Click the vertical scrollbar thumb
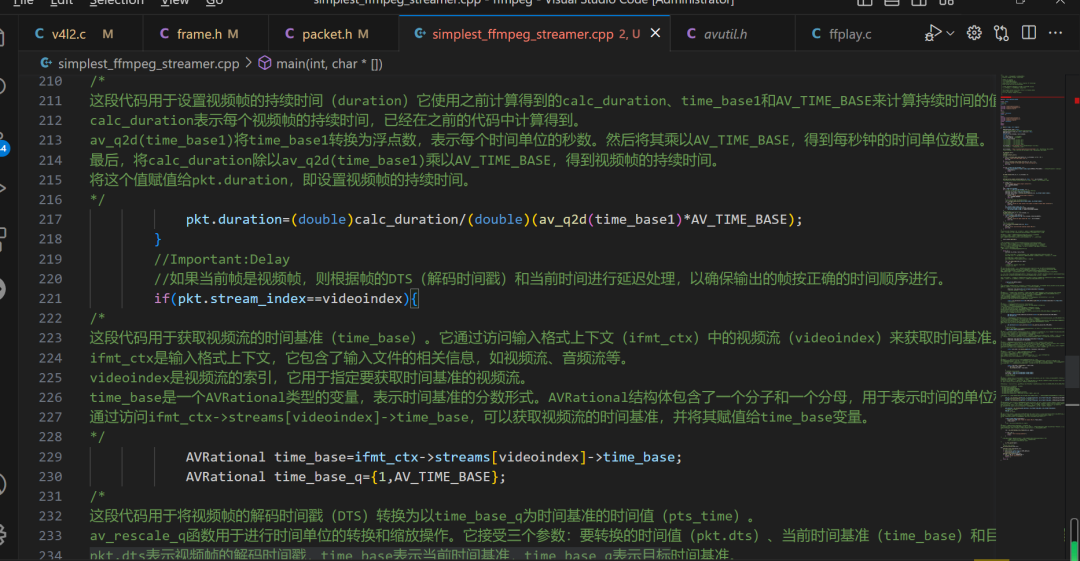This screenshot has width=1080, height=561. [1072, 372]
